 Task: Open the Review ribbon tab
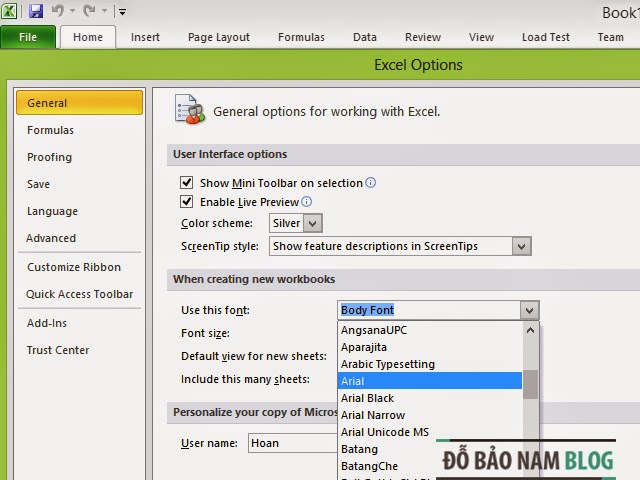pos(423,37)
